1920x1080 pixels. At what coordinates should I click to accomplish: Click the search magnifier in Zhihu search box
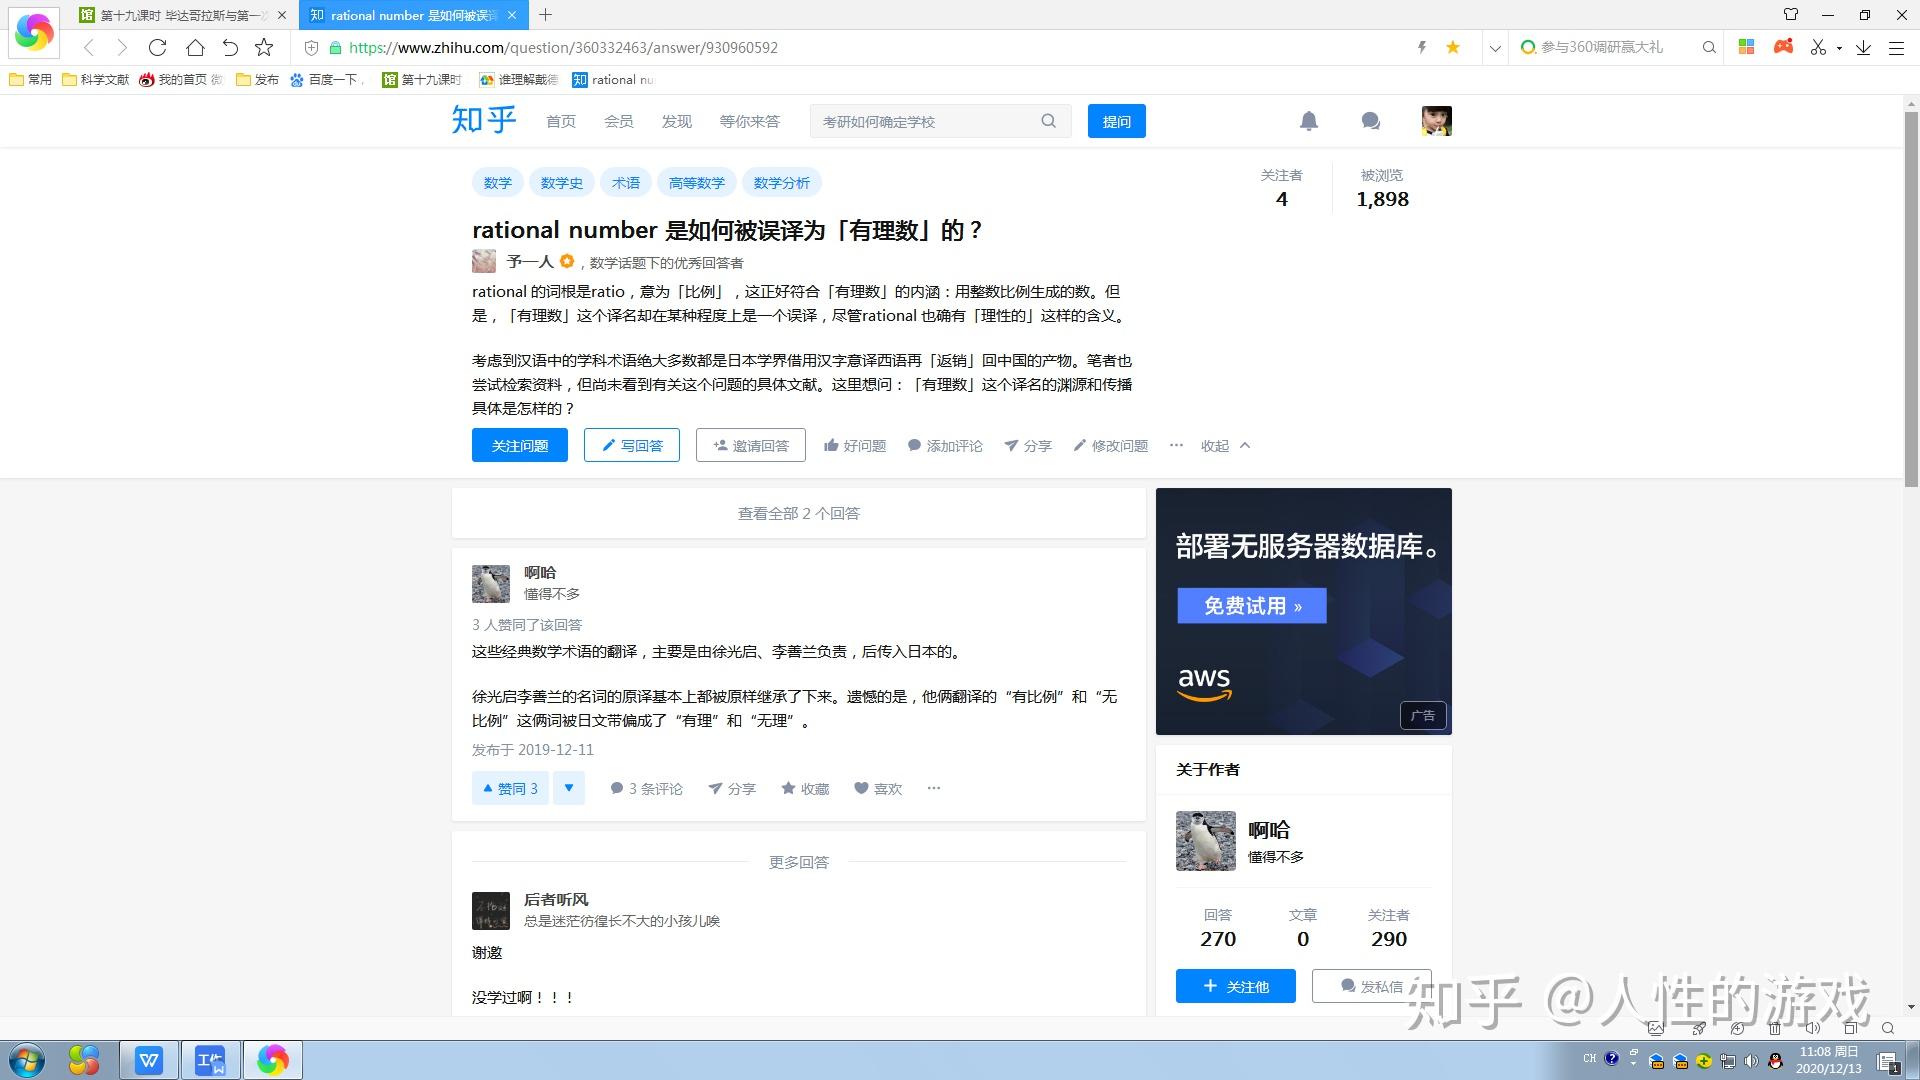pos(1048,121)
